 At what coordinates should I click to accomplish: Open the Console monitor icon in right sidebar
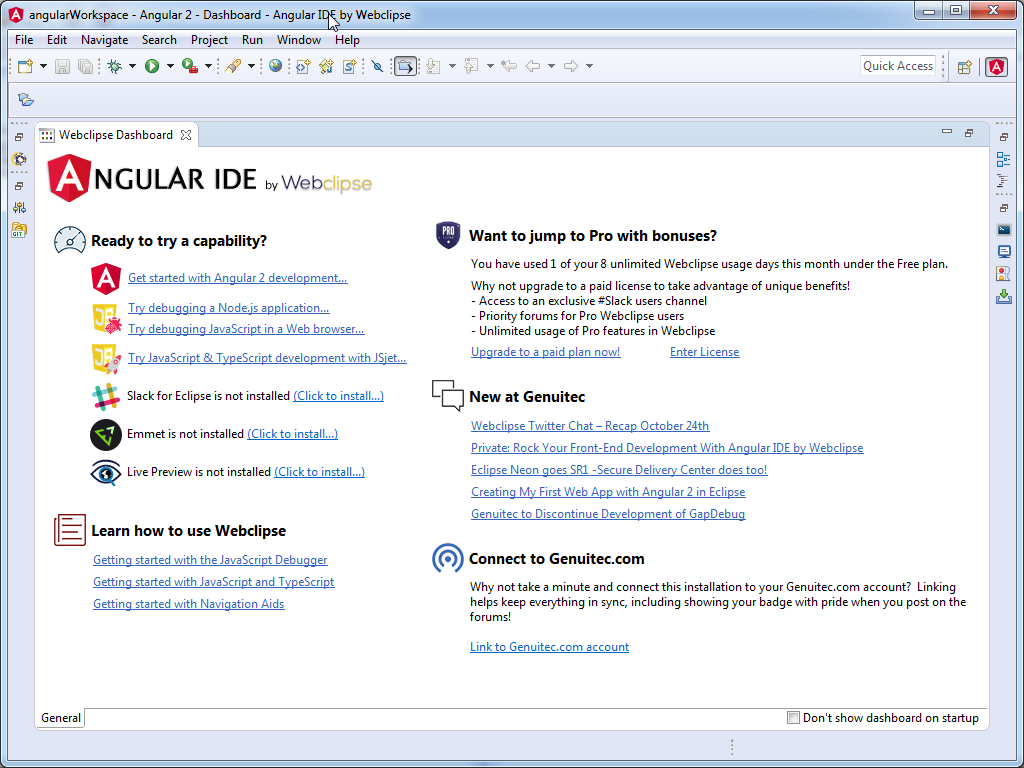tap(1004, 251)
